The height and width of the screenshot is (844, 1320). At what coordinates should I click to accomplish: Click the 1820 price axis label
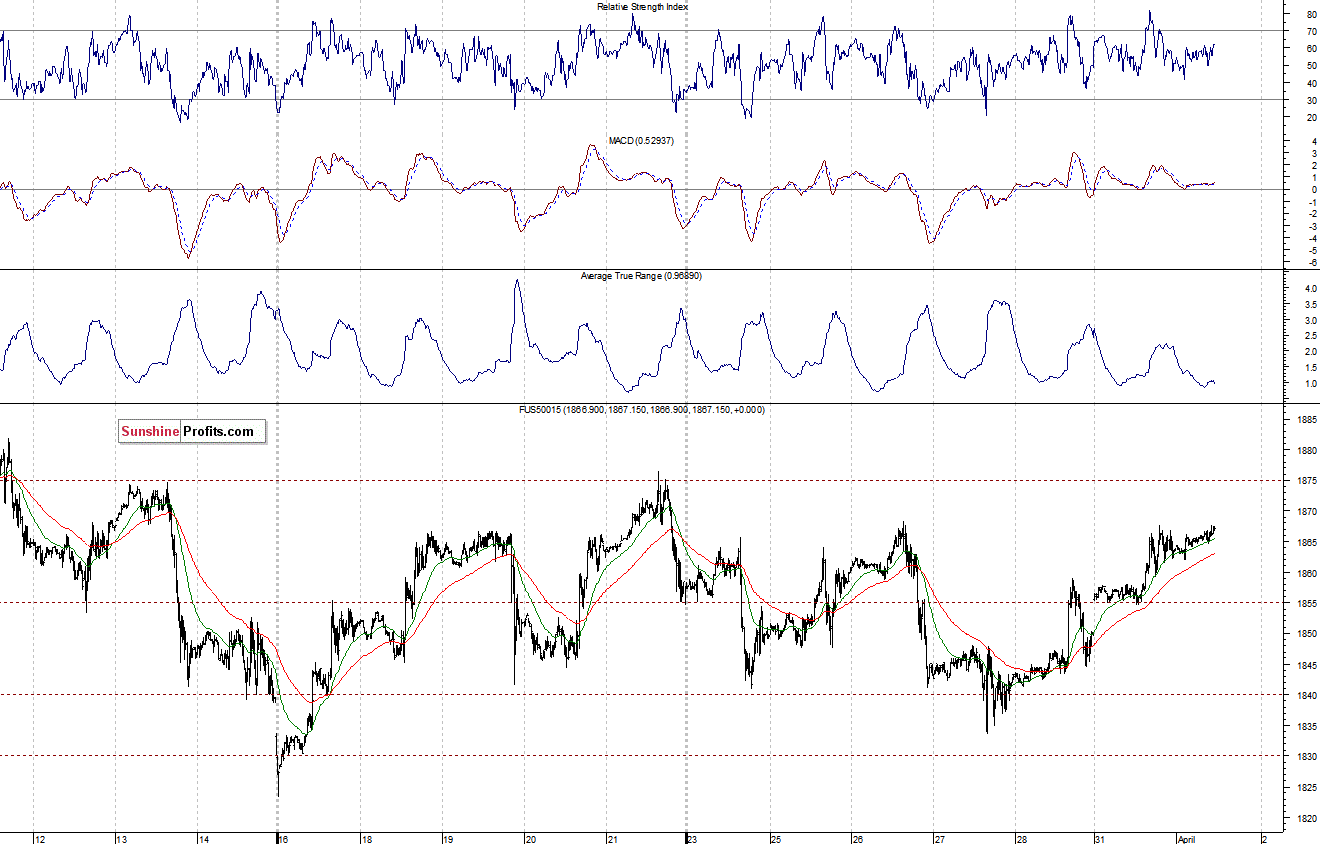[1307, 818]
